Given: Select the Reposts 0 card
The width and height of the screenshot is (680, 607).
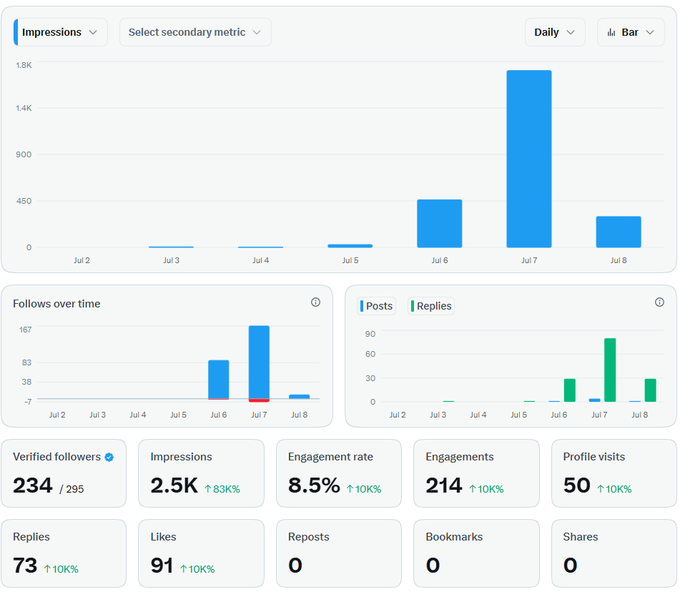Looking at the screenshot, I should click(x=339, y=554).
